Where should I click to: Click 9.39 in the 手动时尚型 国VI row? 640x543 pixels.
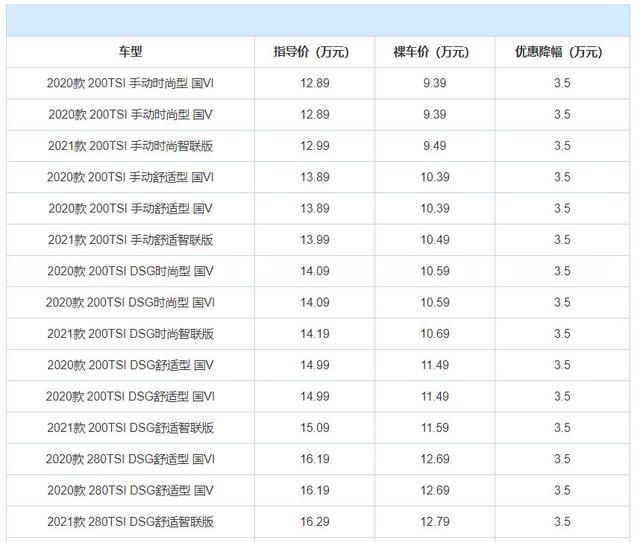[435, 83]
